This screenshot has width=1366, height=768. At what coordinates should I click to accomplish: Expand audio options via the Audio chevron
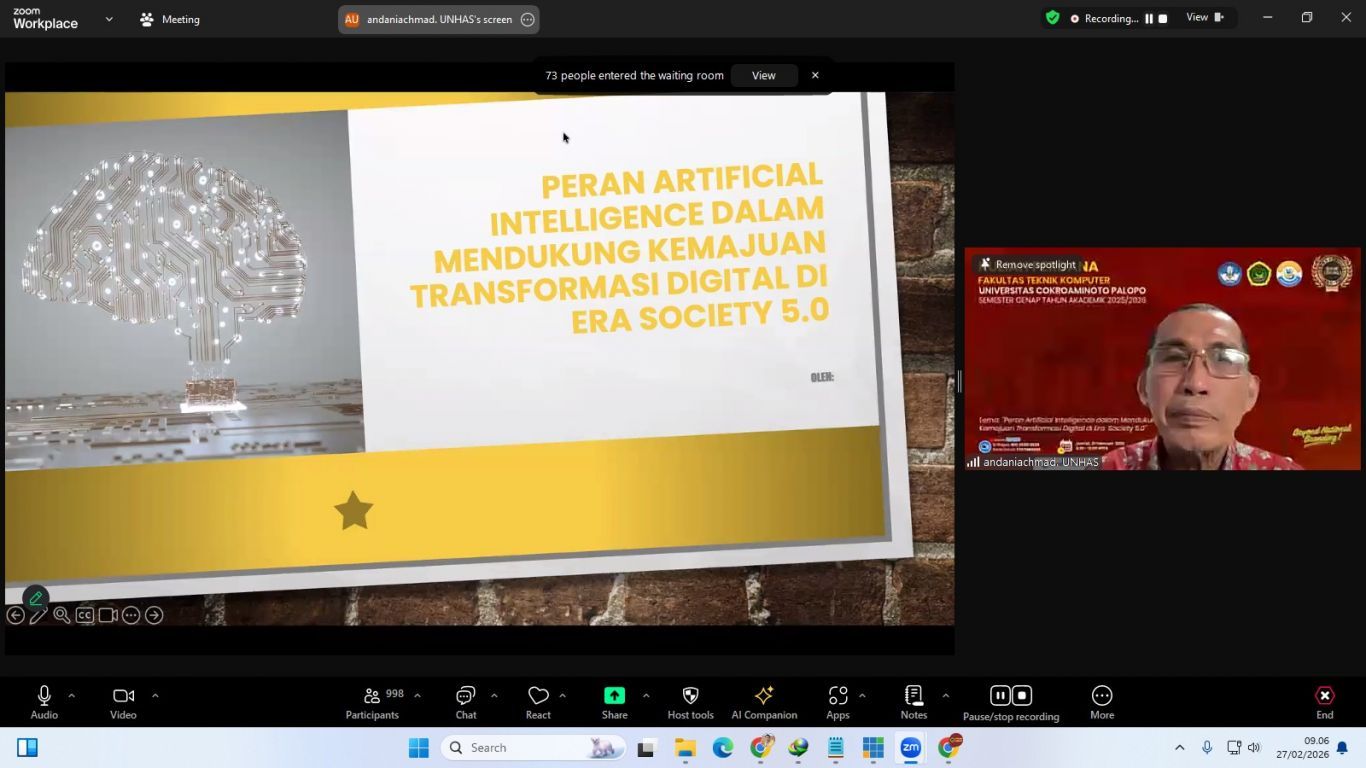(70, 695)
